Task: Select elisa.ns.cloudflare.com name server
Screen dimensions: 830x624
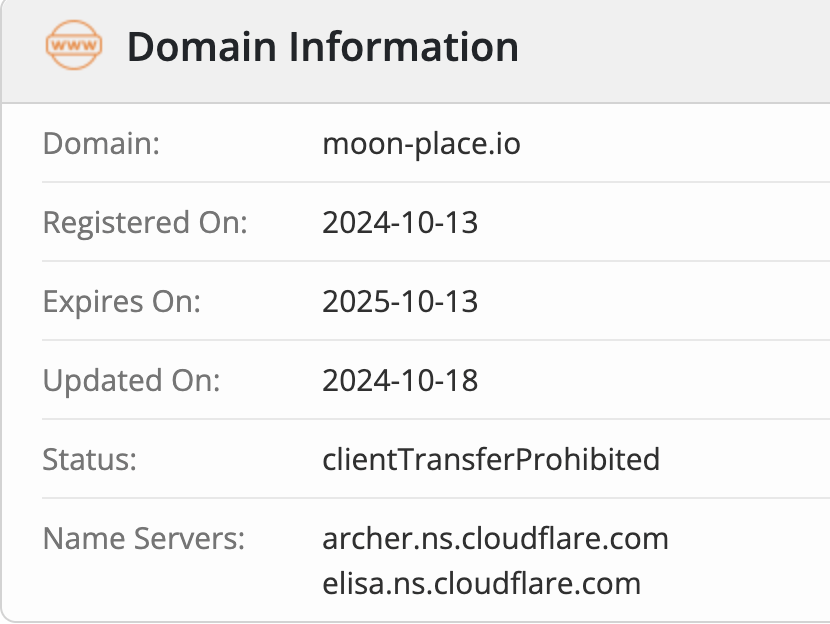Action: [x=482, y=583]
